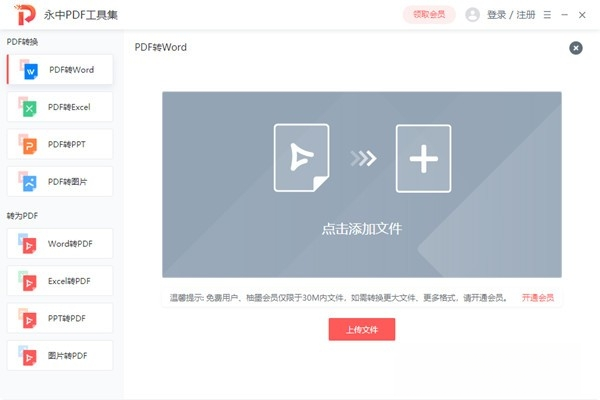Open the PPT转PDF tool
This screenshot has width=600, height=400.
coord(60,318)
